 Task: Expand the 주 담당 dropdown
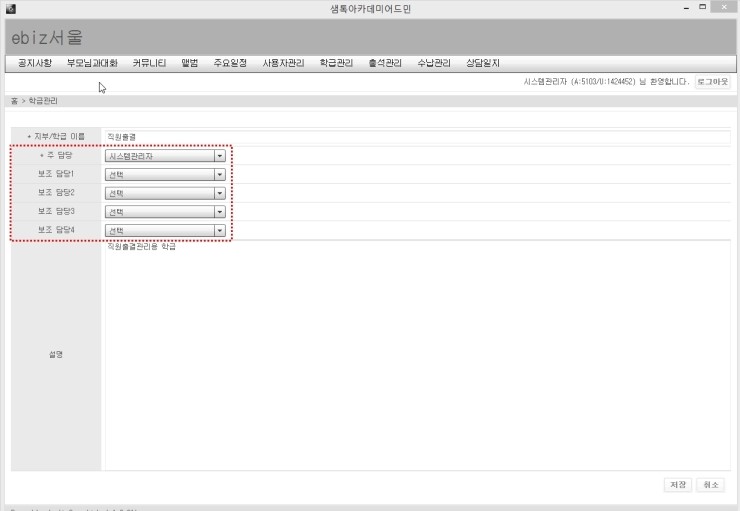click(x=165, y=156)
